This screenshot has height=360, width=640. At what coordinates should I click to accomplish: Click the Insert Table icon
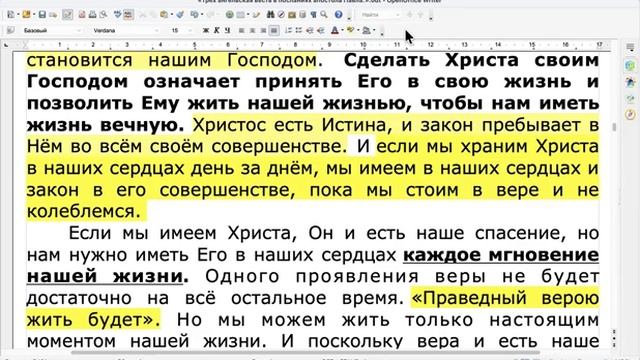pyautogui.click(x=241, y=15)
